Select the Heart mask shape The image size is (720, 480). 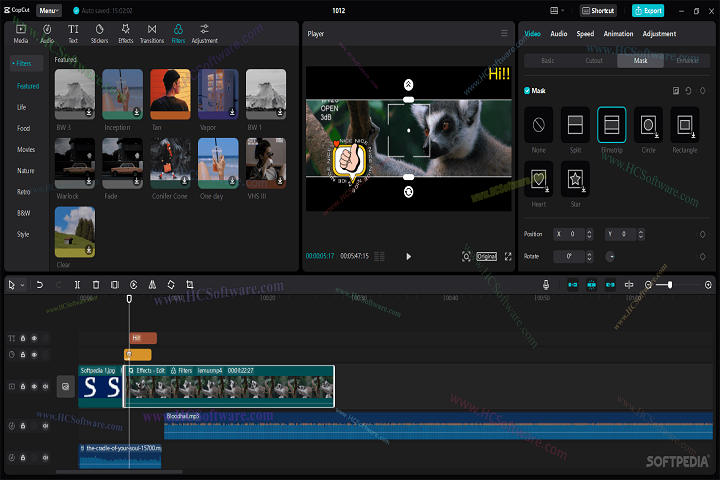(539, 178)
